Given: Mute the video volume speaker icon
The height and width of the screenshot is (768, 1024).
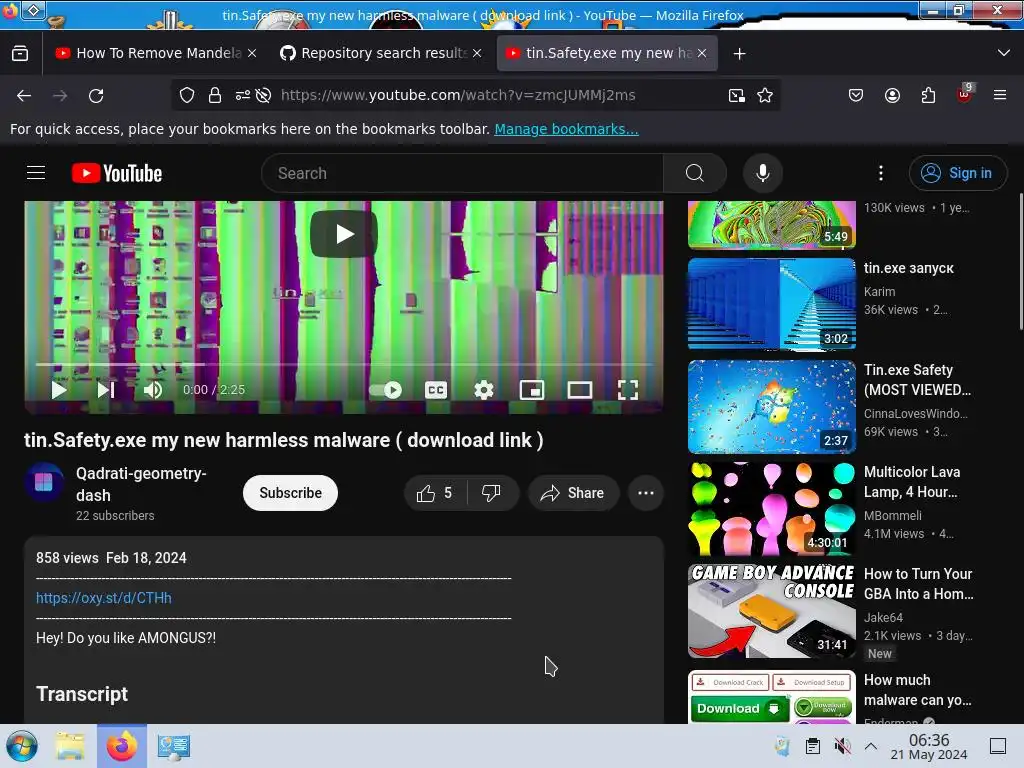Looking at the screenshot, I should 153,390.
